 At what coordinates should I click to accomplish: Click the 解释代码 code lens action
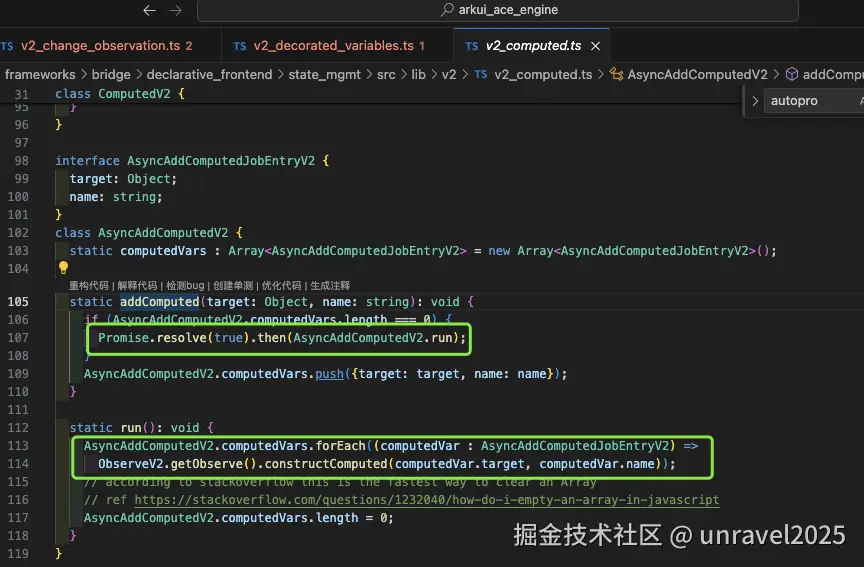tap(137, 285)
